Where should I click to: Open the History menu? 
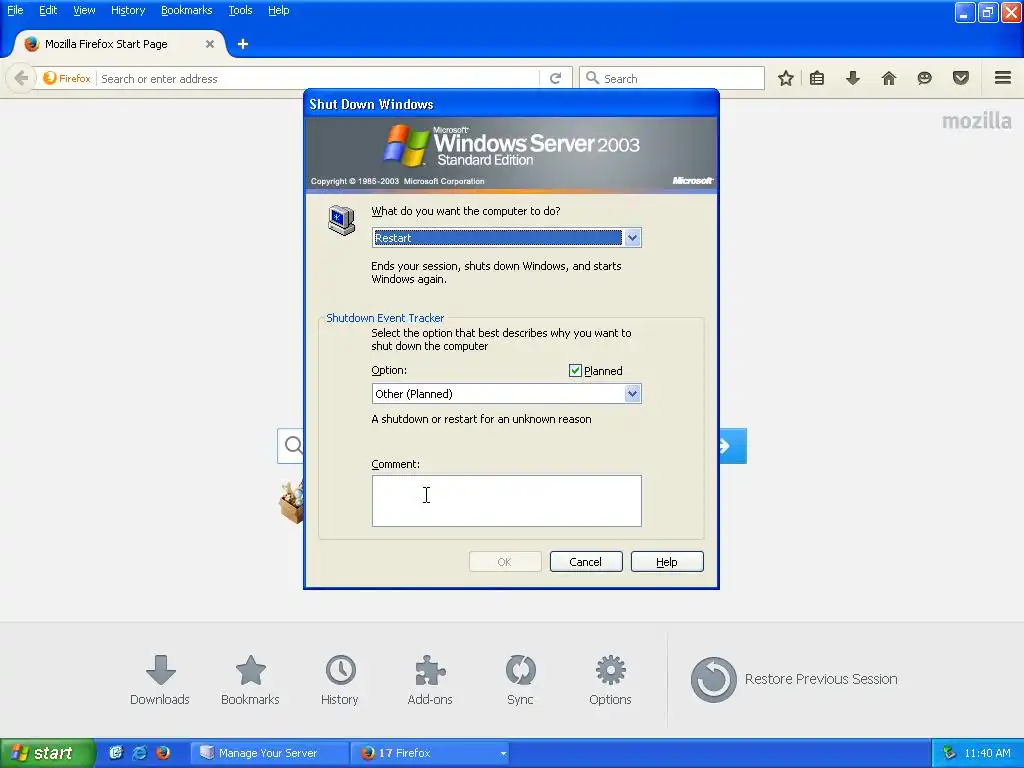pyautogui.click(x=127, y=10)
